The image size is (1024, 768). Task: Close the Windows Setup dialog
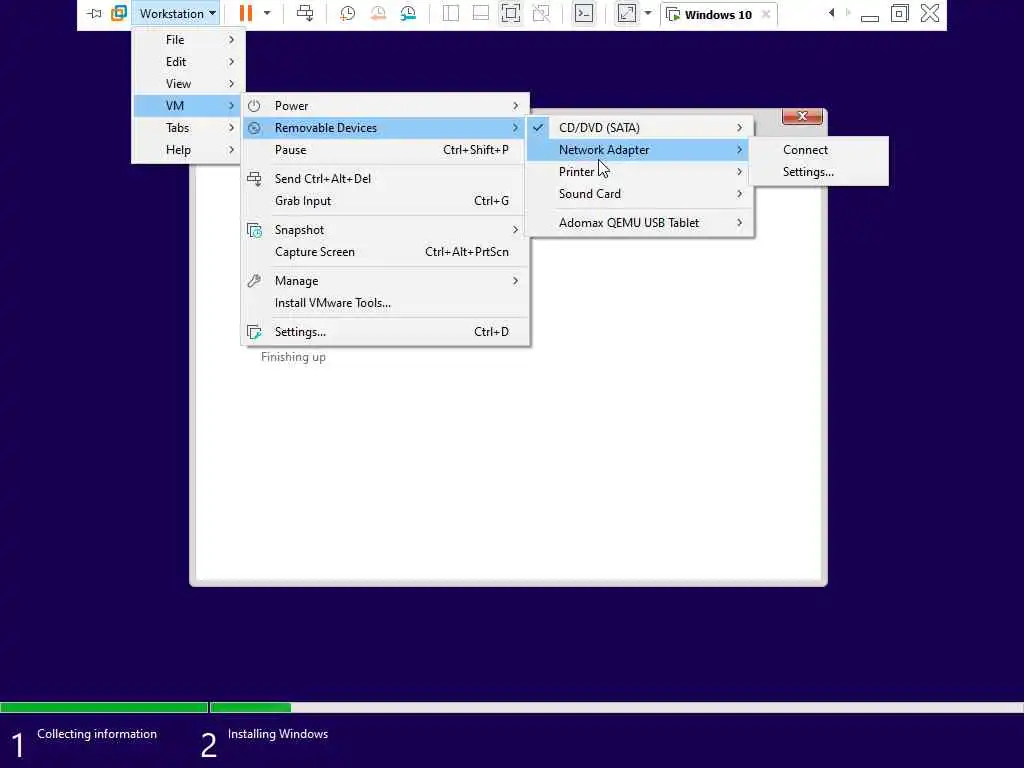click(802, 116)
